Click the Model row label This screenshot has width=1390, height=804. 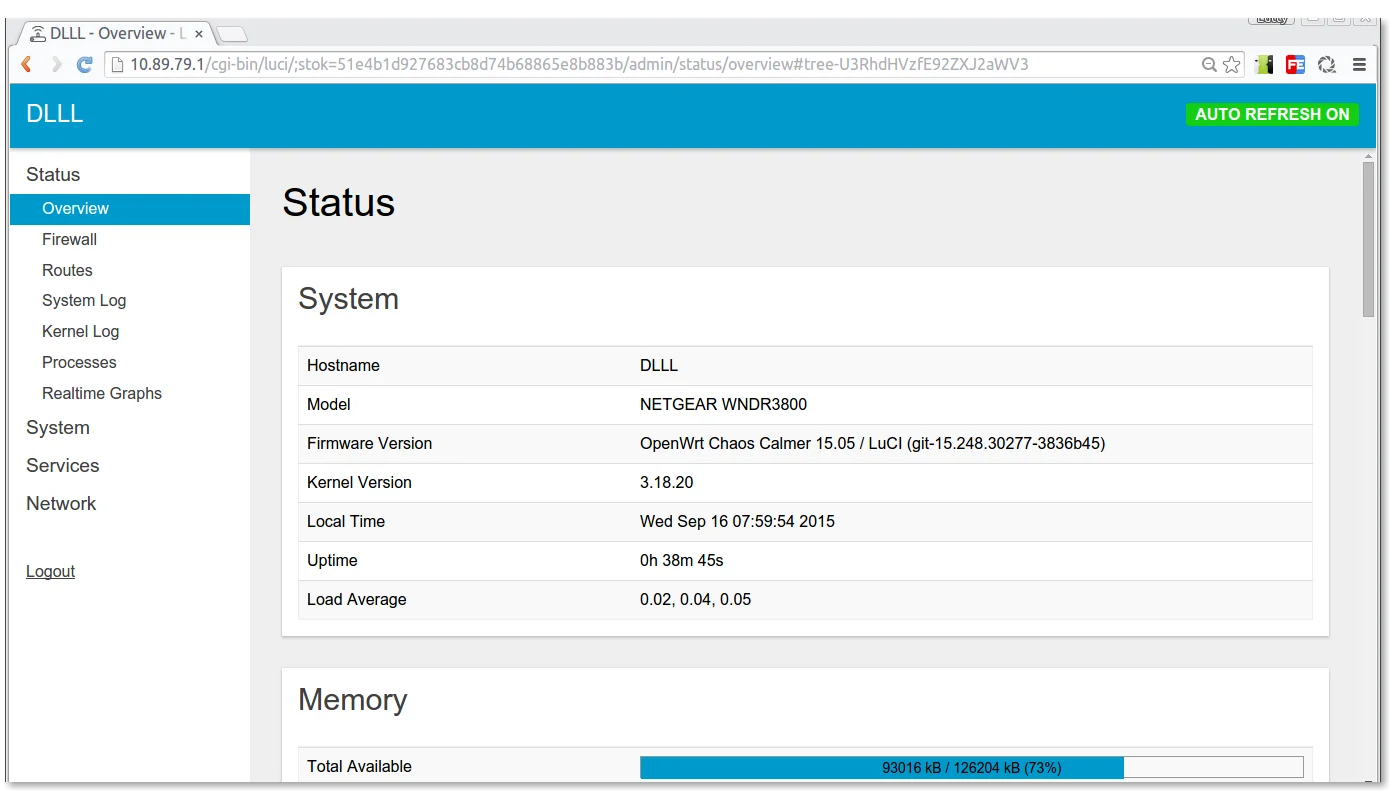coord(329,405)
